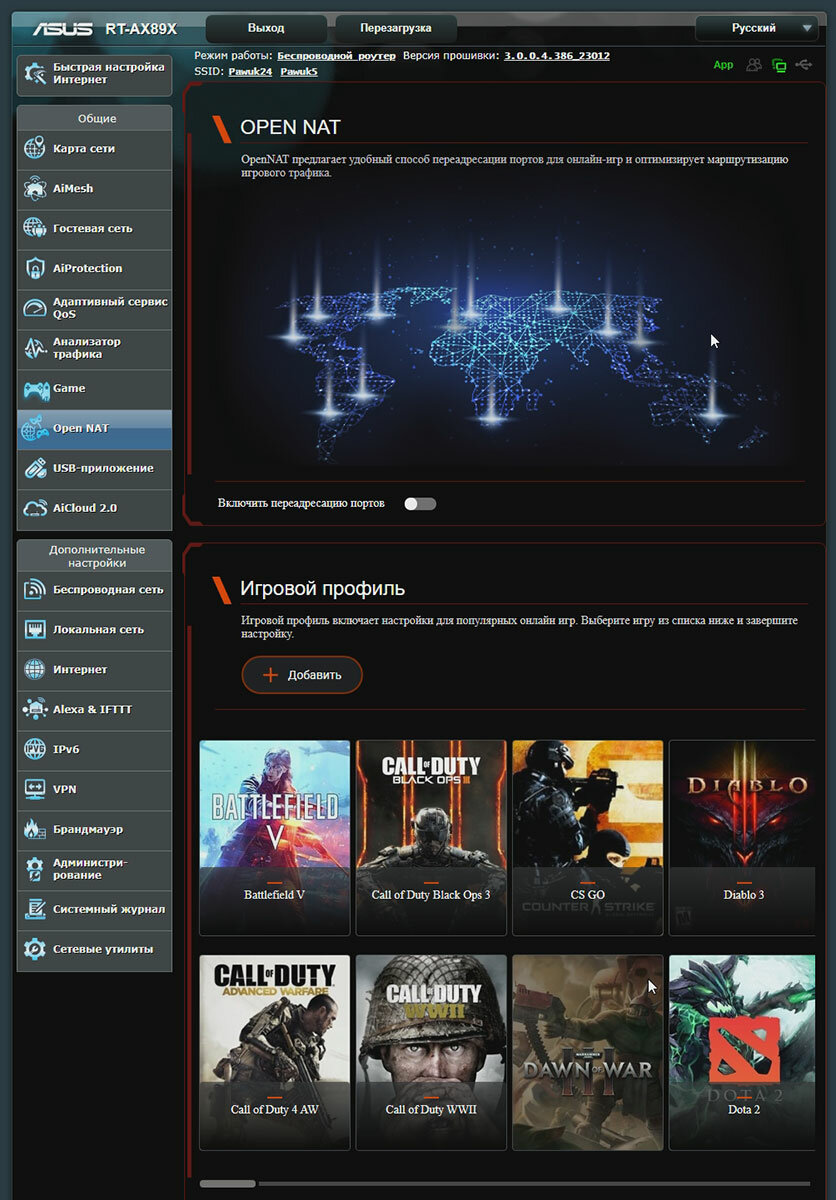The height and width of the screenshot is (1200, 836).
Task: Select the Call of Duty 4 AW card
Action: [275, 1053]
